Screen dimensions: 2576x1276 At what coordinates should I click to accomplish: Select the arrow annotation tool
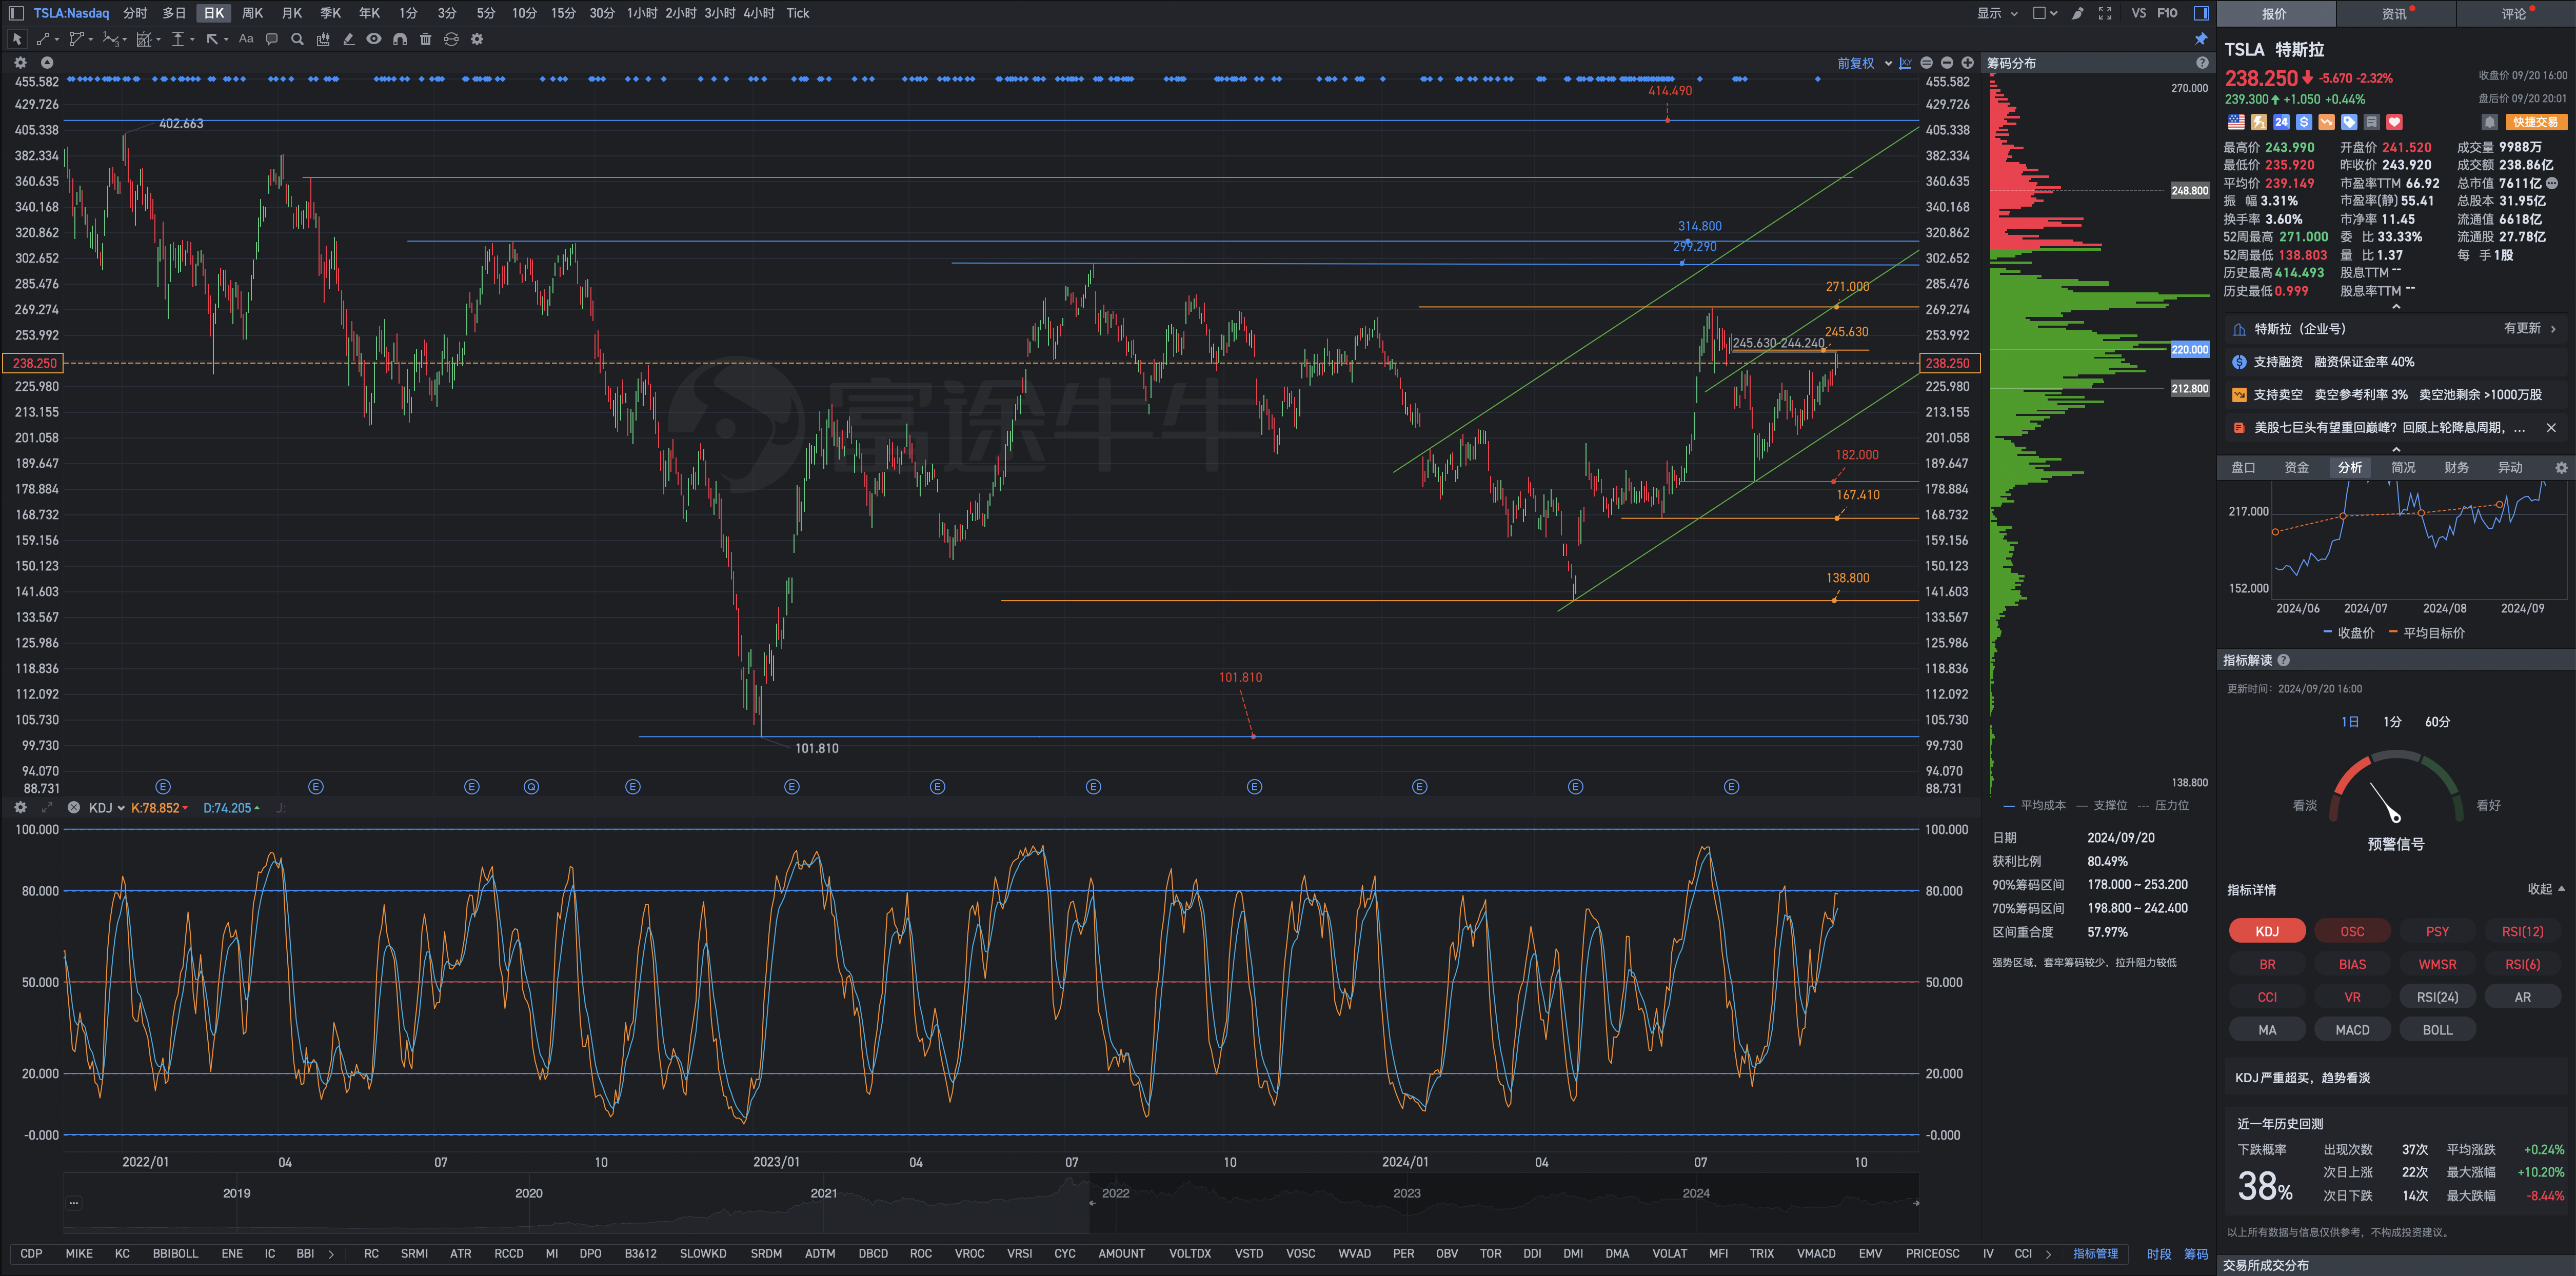(x=212, y=39)
